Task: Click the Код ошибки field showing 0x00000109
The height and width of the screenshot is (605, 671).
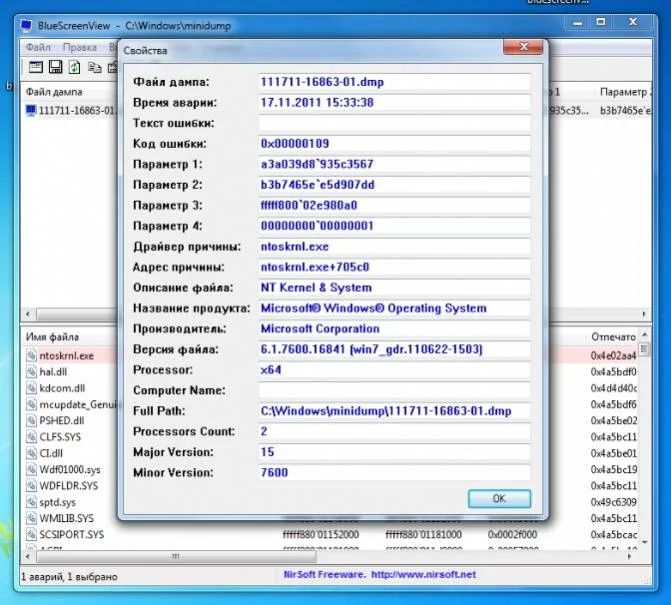Action: click(395, 143)
